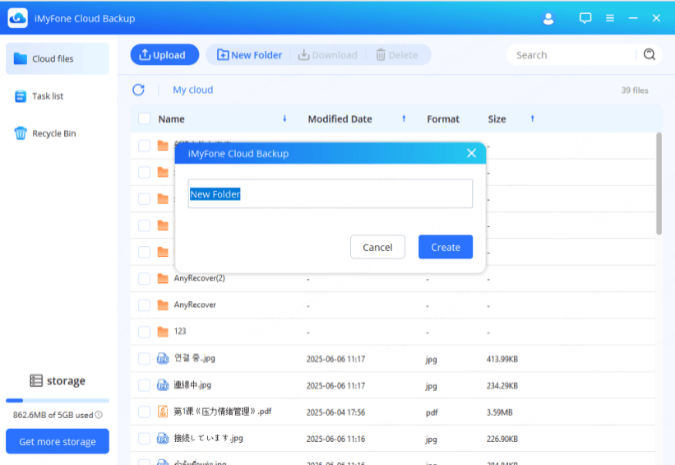Select the AnyRecover folder name

[195, 305]
